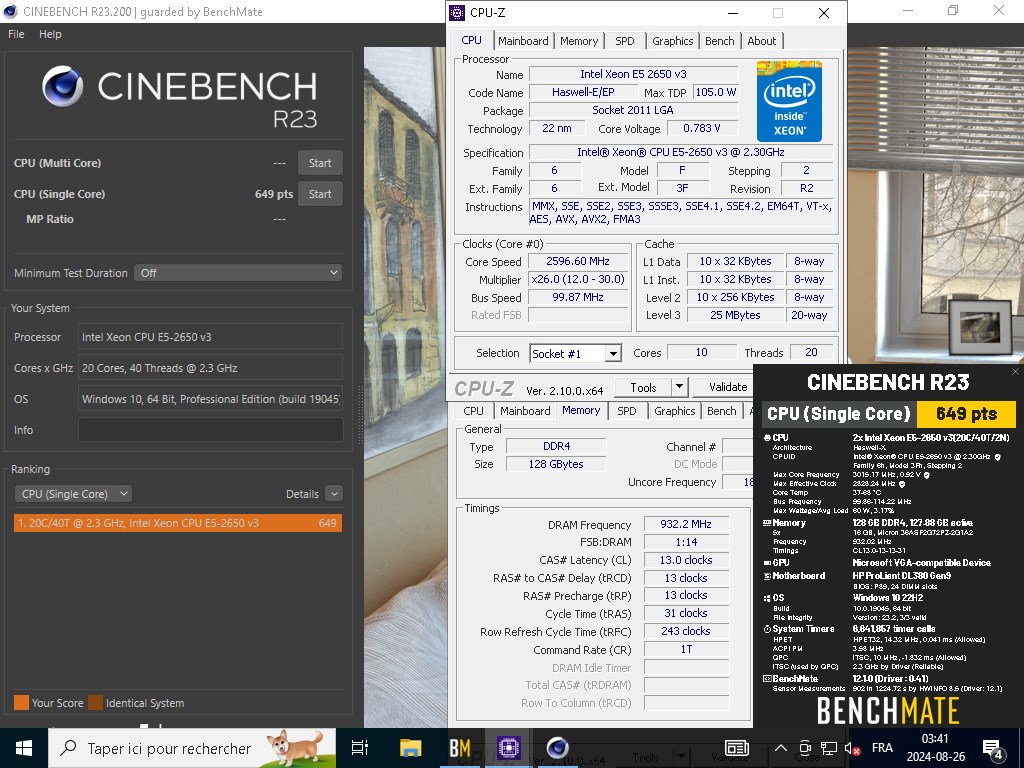The height and width of the screenshot is (768, 1024).
Task: Click the Cinebench title bar icon
Action: tap(10, 11)
